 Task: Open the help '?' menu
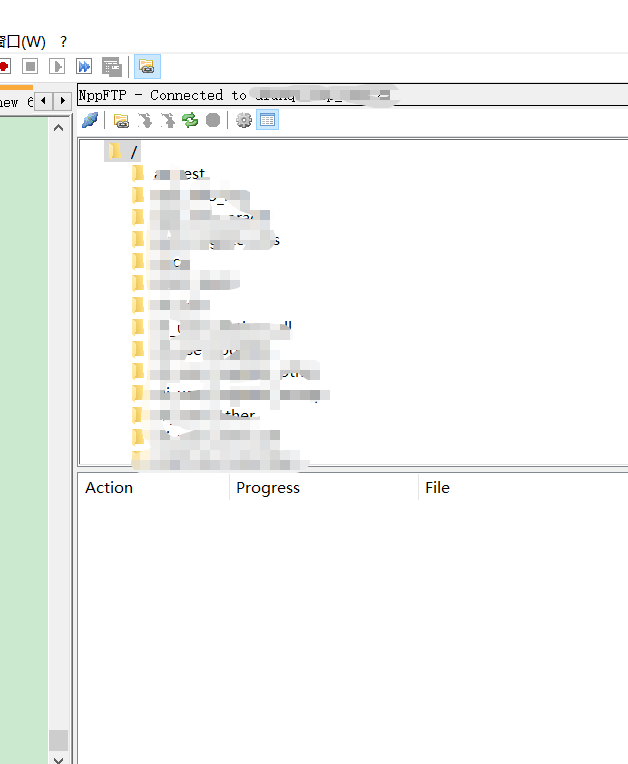tap(63, 42)
